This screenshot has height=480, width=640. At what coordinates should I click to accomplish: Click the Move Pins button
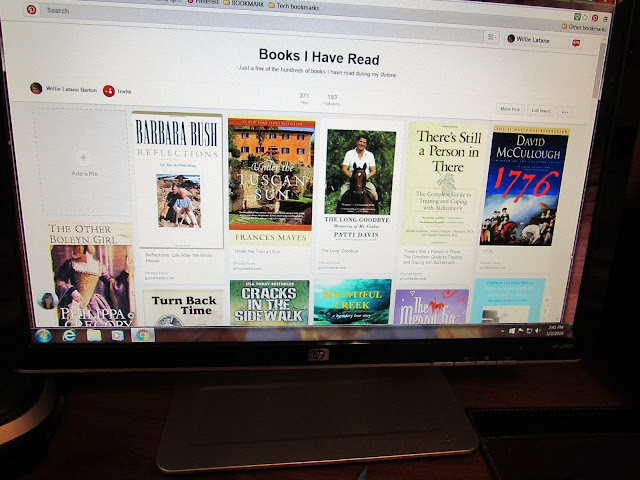click(510, 109)
